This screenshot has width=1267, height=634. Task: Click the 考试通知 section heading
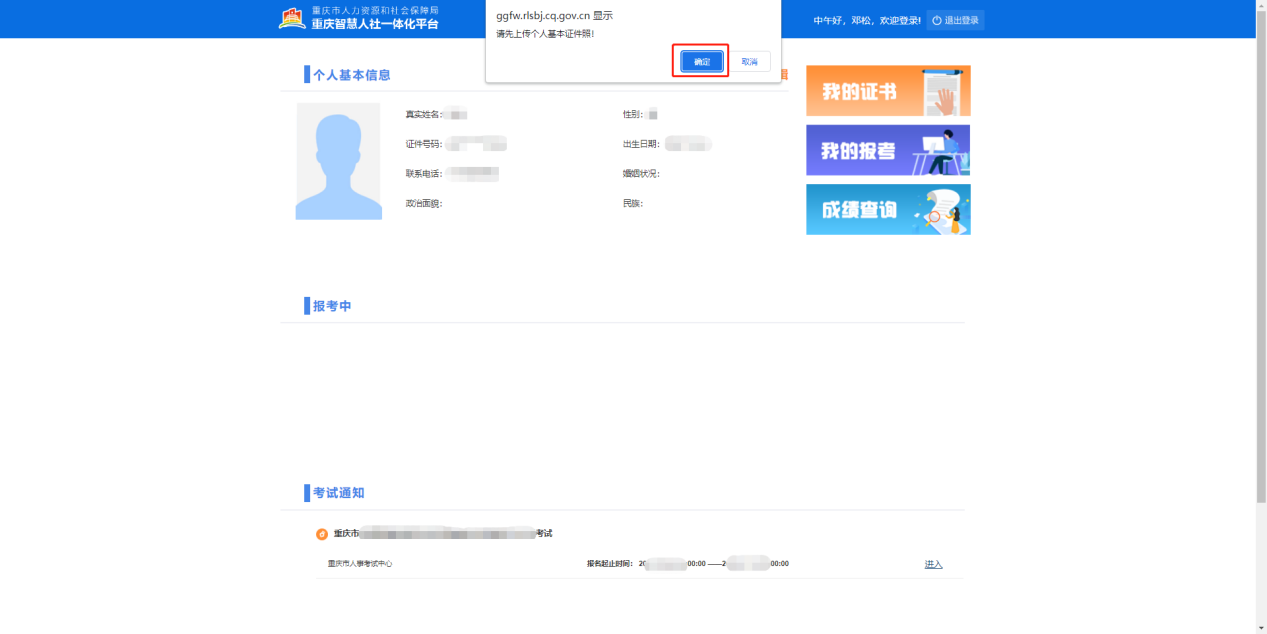tap(338, 493)
